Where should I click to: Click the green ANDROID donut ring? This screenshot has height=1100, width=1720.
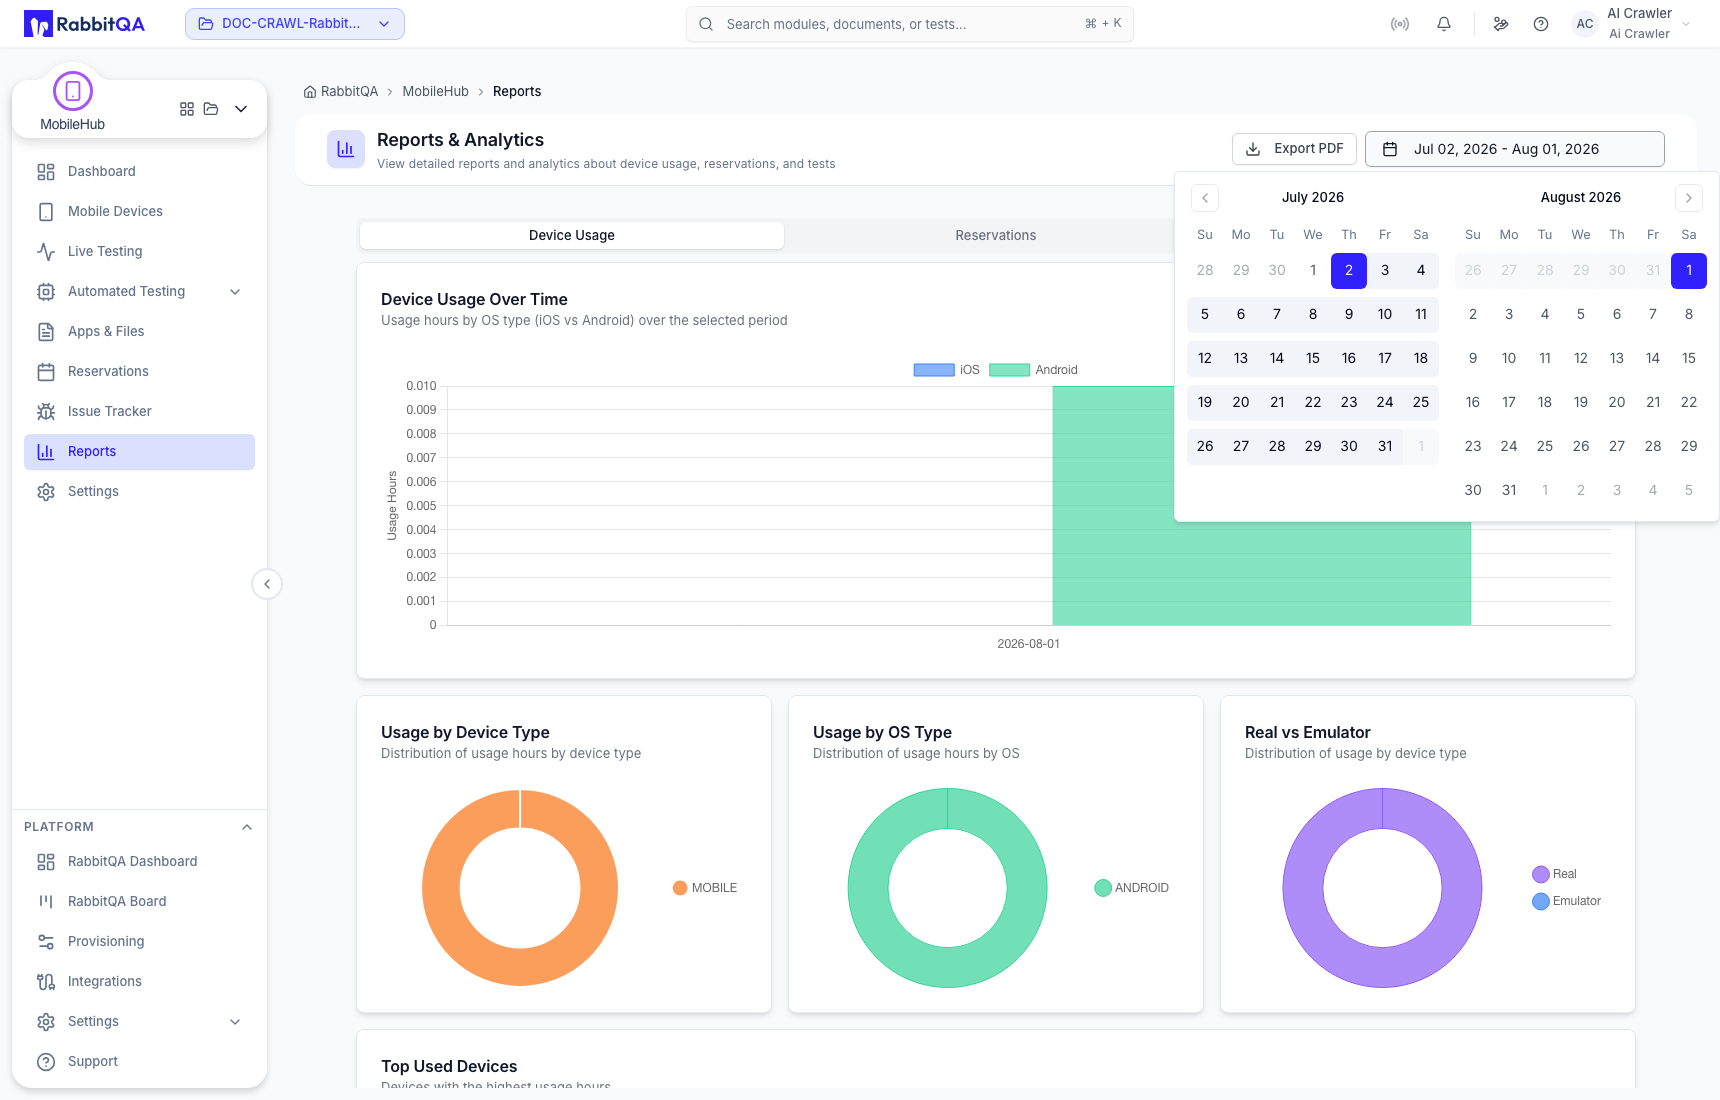pyautogui.click(x=868, y=888)
